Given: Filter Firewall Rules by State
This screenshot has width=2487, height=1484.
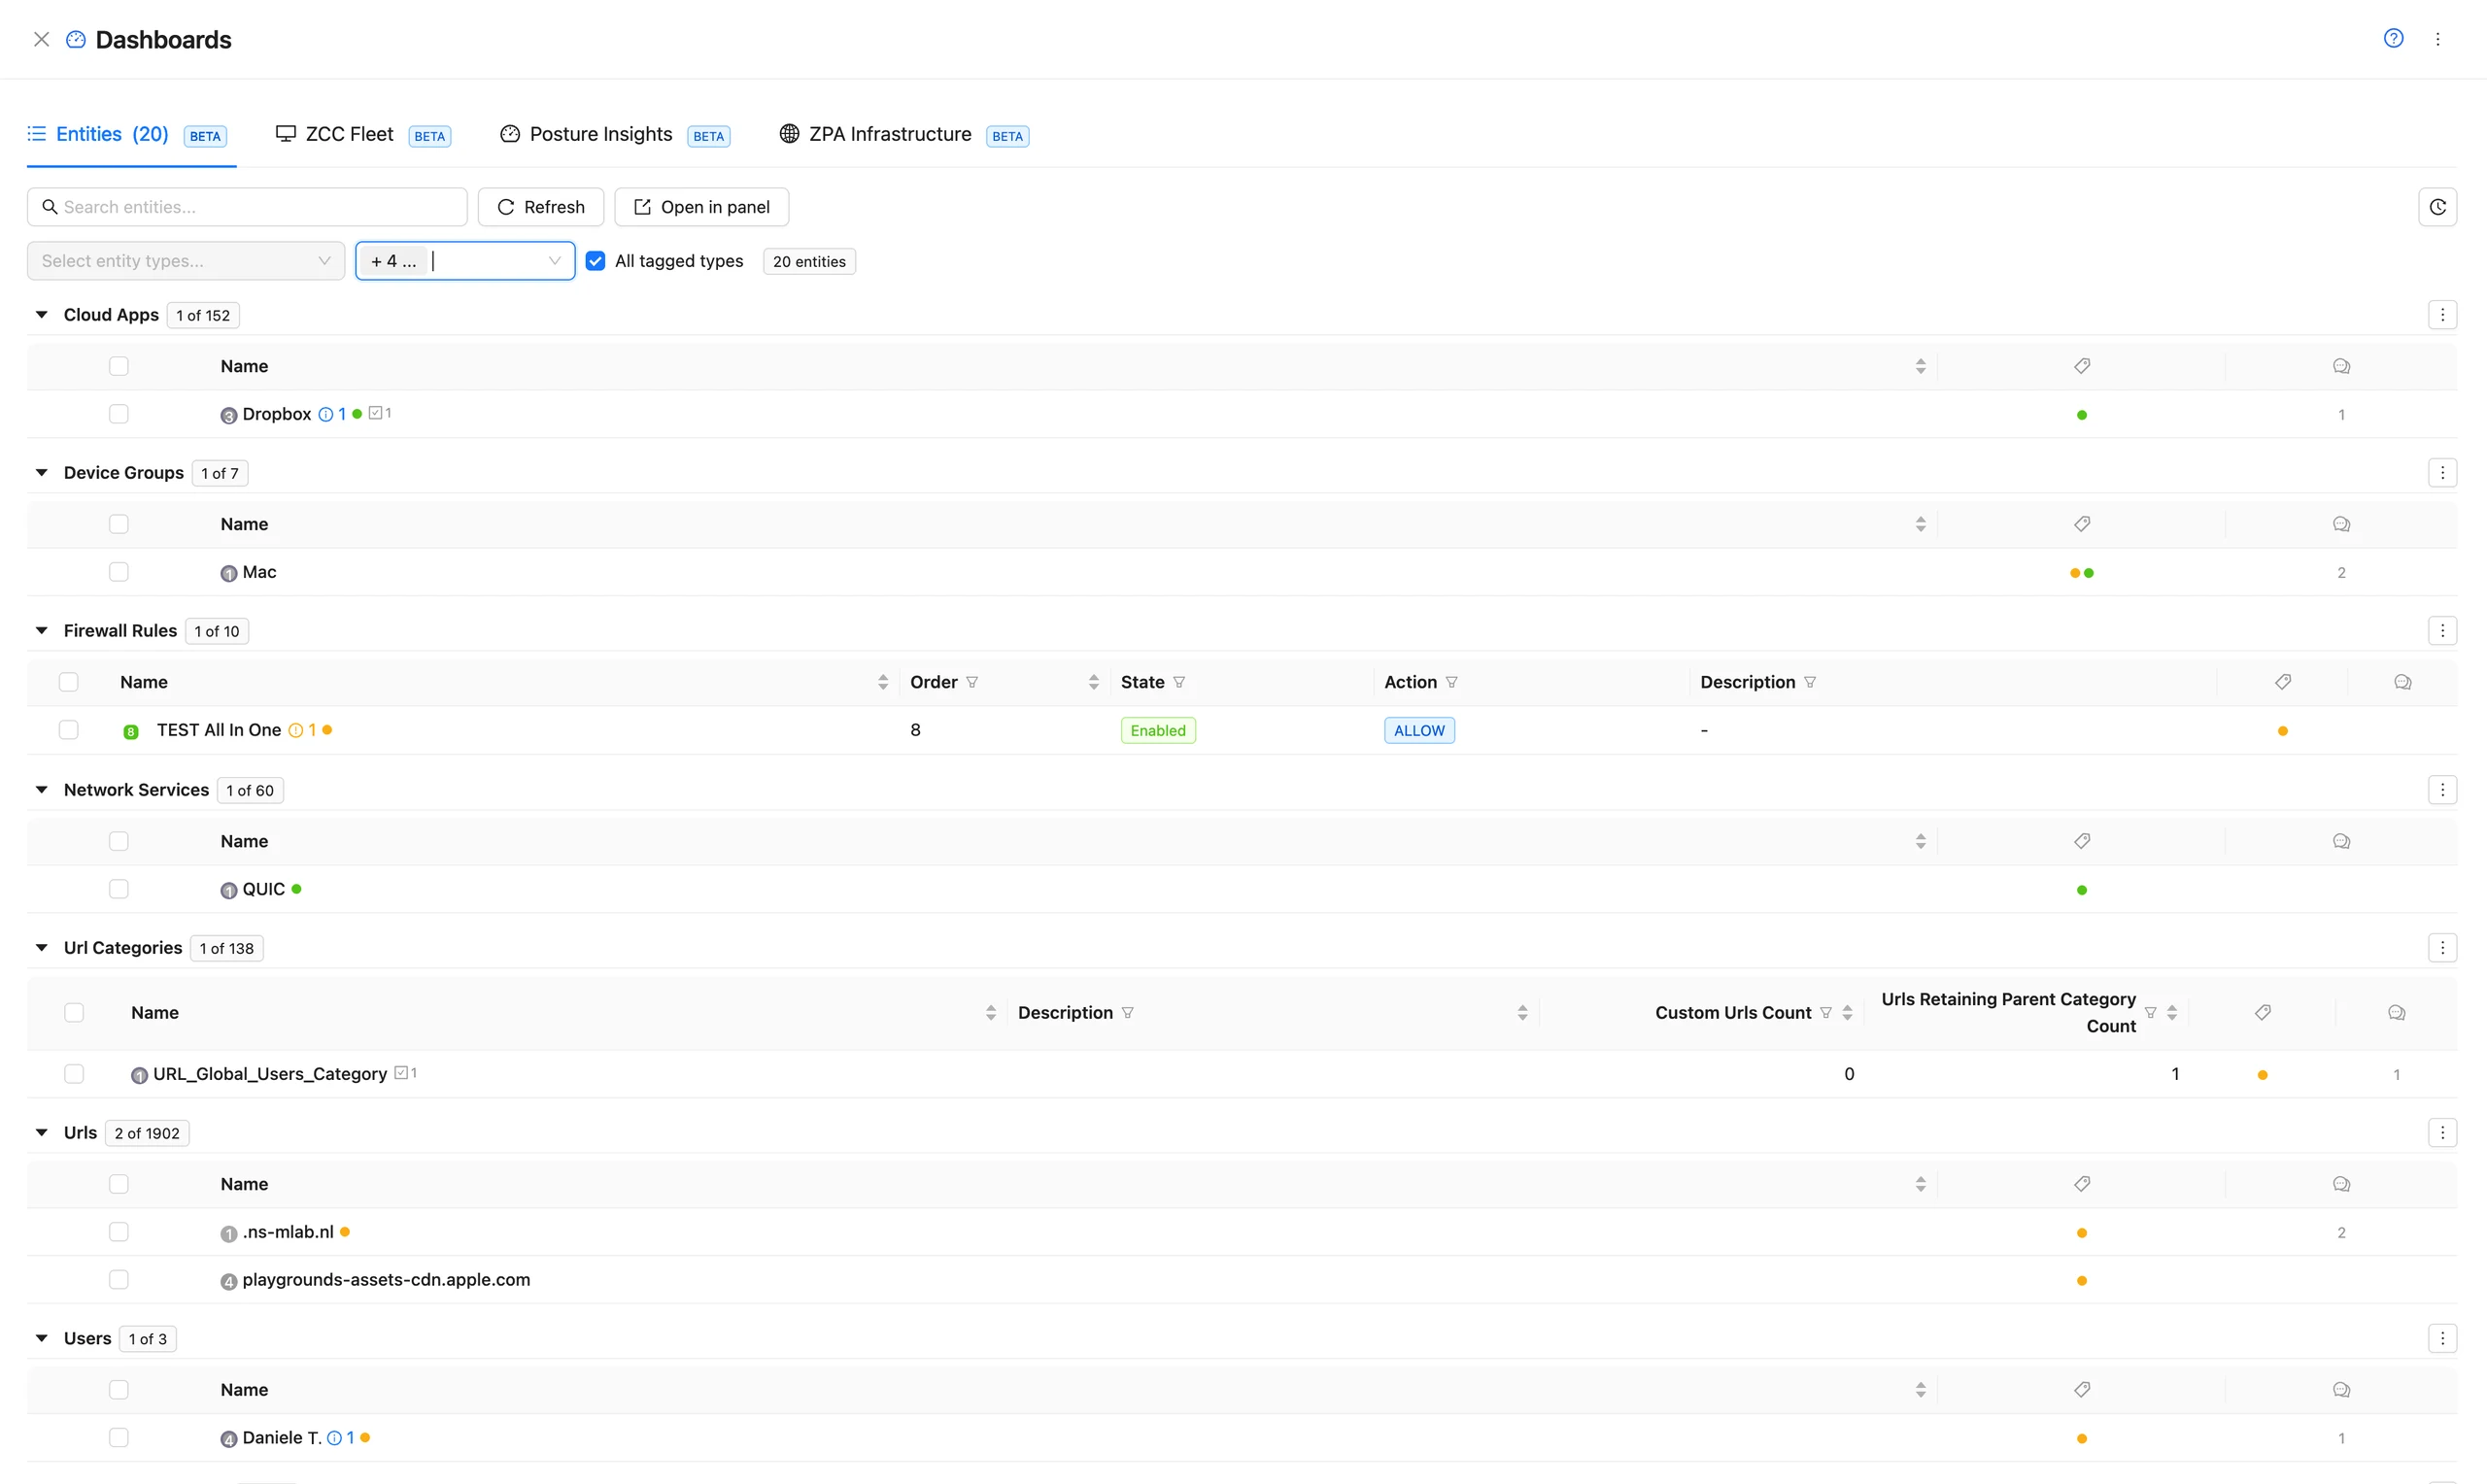Looking at the screenshot, I should click(x=1179, y=682).
